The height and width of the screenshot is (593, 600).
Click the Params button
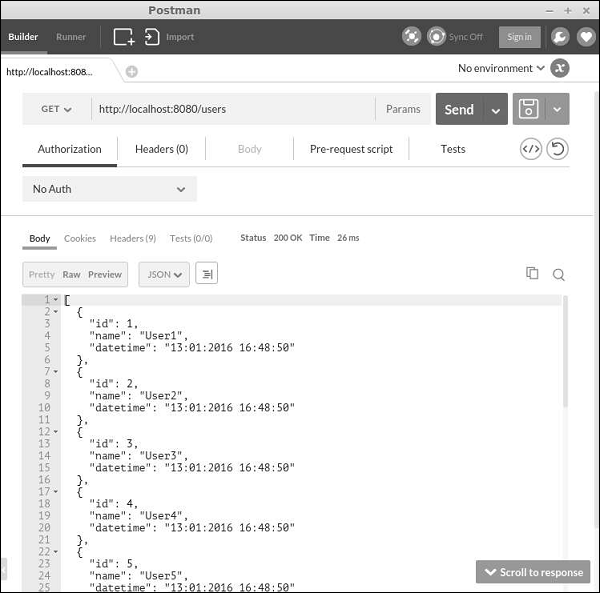403,109
